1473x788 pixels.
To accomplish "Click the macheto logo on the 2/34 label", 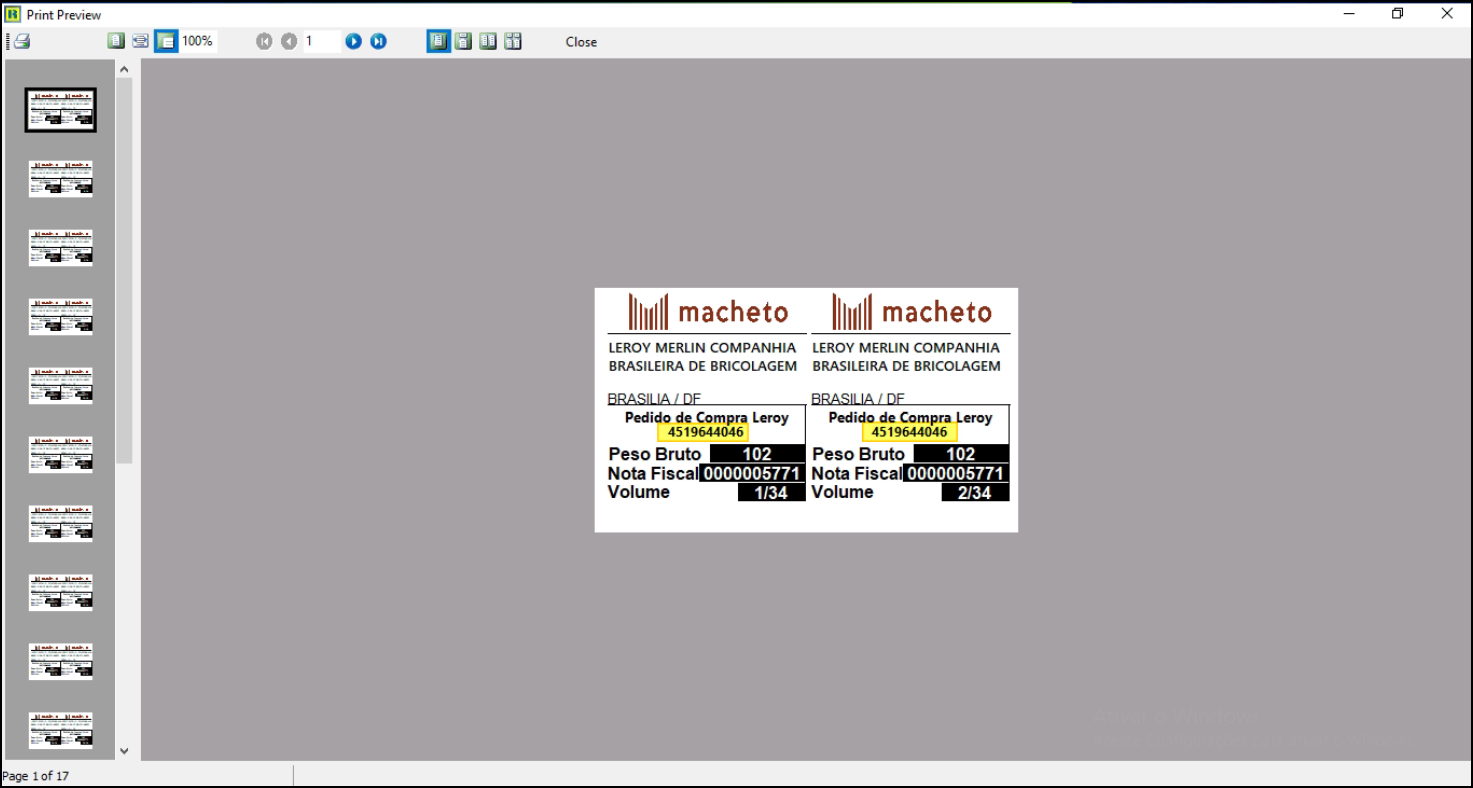I will pos(912,312).
